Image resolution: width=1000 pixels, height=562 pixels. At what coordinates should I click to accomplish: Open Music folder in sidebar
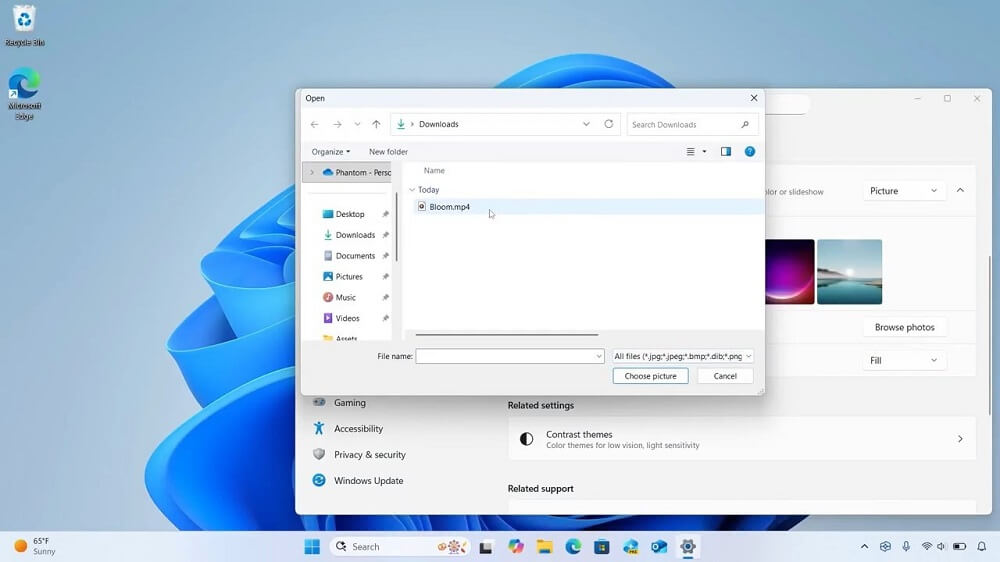pyautogui.click(x=345, y=298)
